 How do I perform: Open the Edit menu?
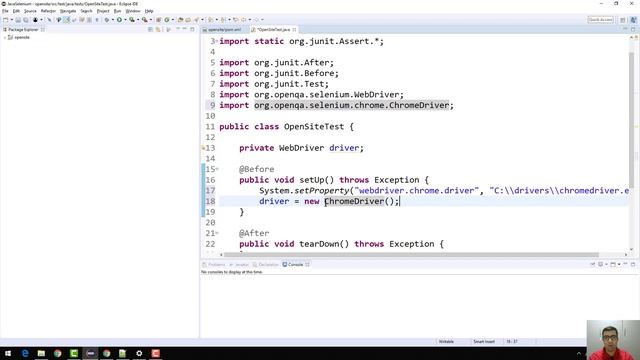16,11
